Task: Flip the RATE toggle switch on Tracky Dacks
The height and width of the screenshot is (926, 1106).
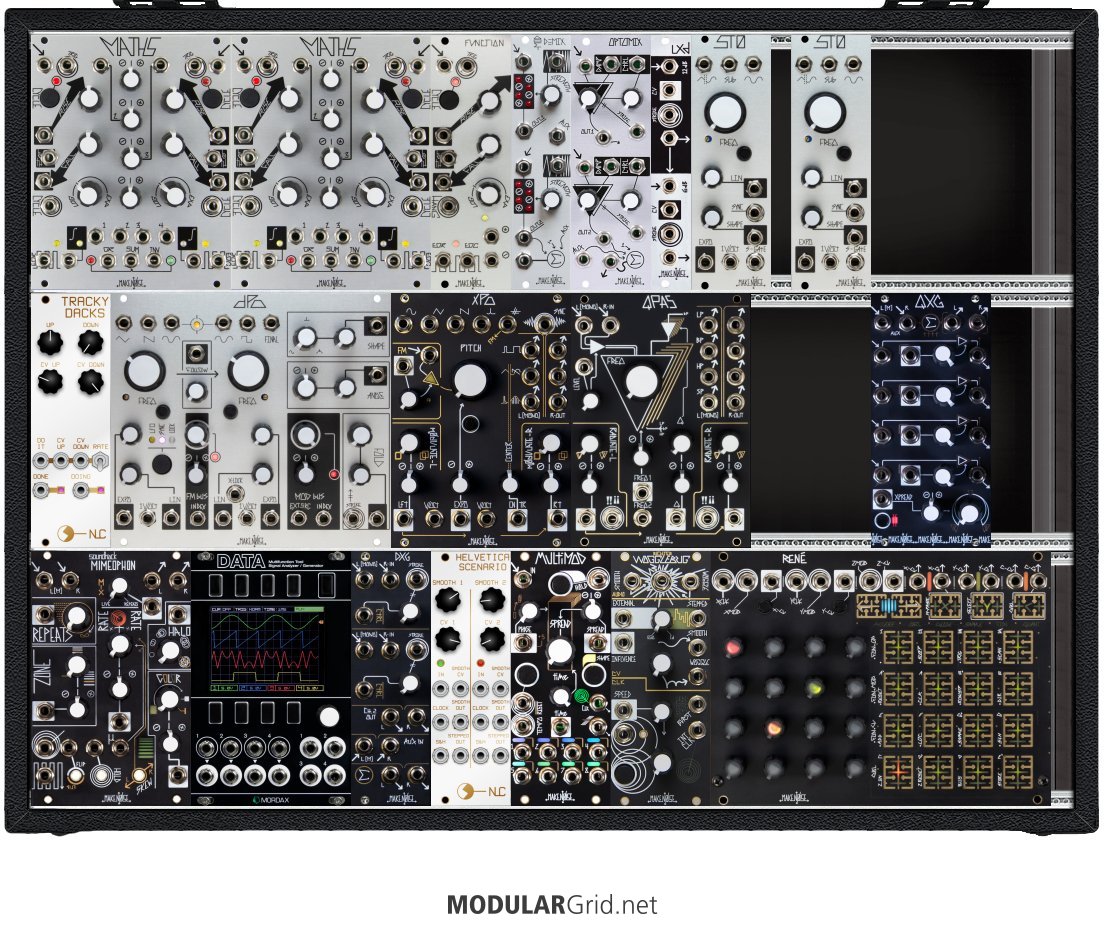Action: coord(101,462)
